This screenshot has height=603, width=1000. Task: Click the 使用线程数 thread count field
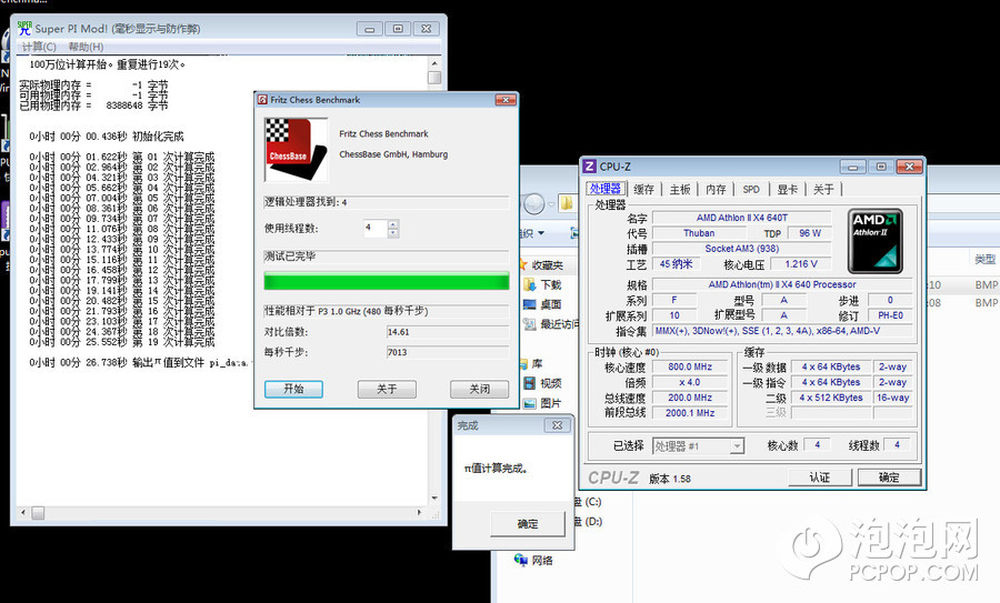tap(375, 228)
